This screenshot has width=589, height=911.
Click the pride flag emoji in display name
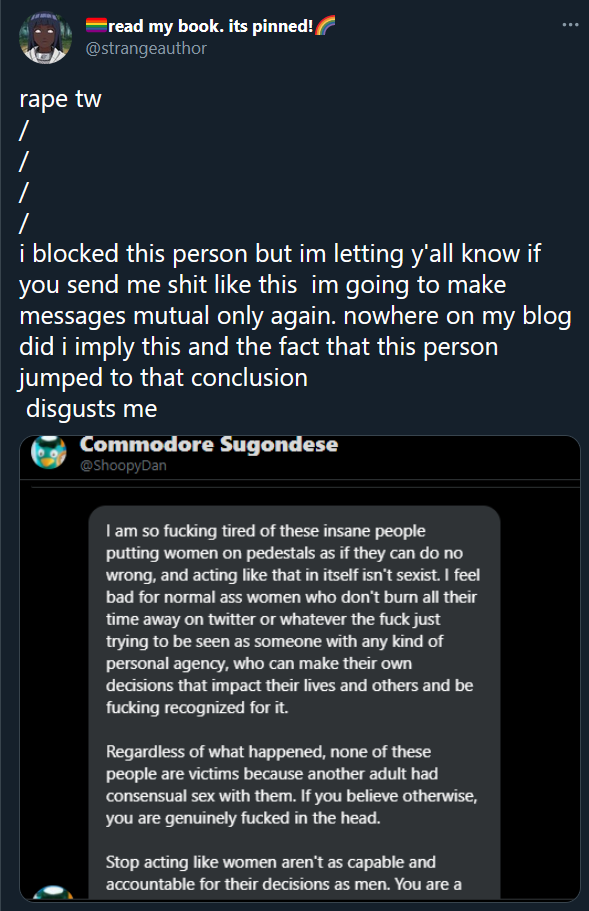pyautogui.click(x=96, y=26)
